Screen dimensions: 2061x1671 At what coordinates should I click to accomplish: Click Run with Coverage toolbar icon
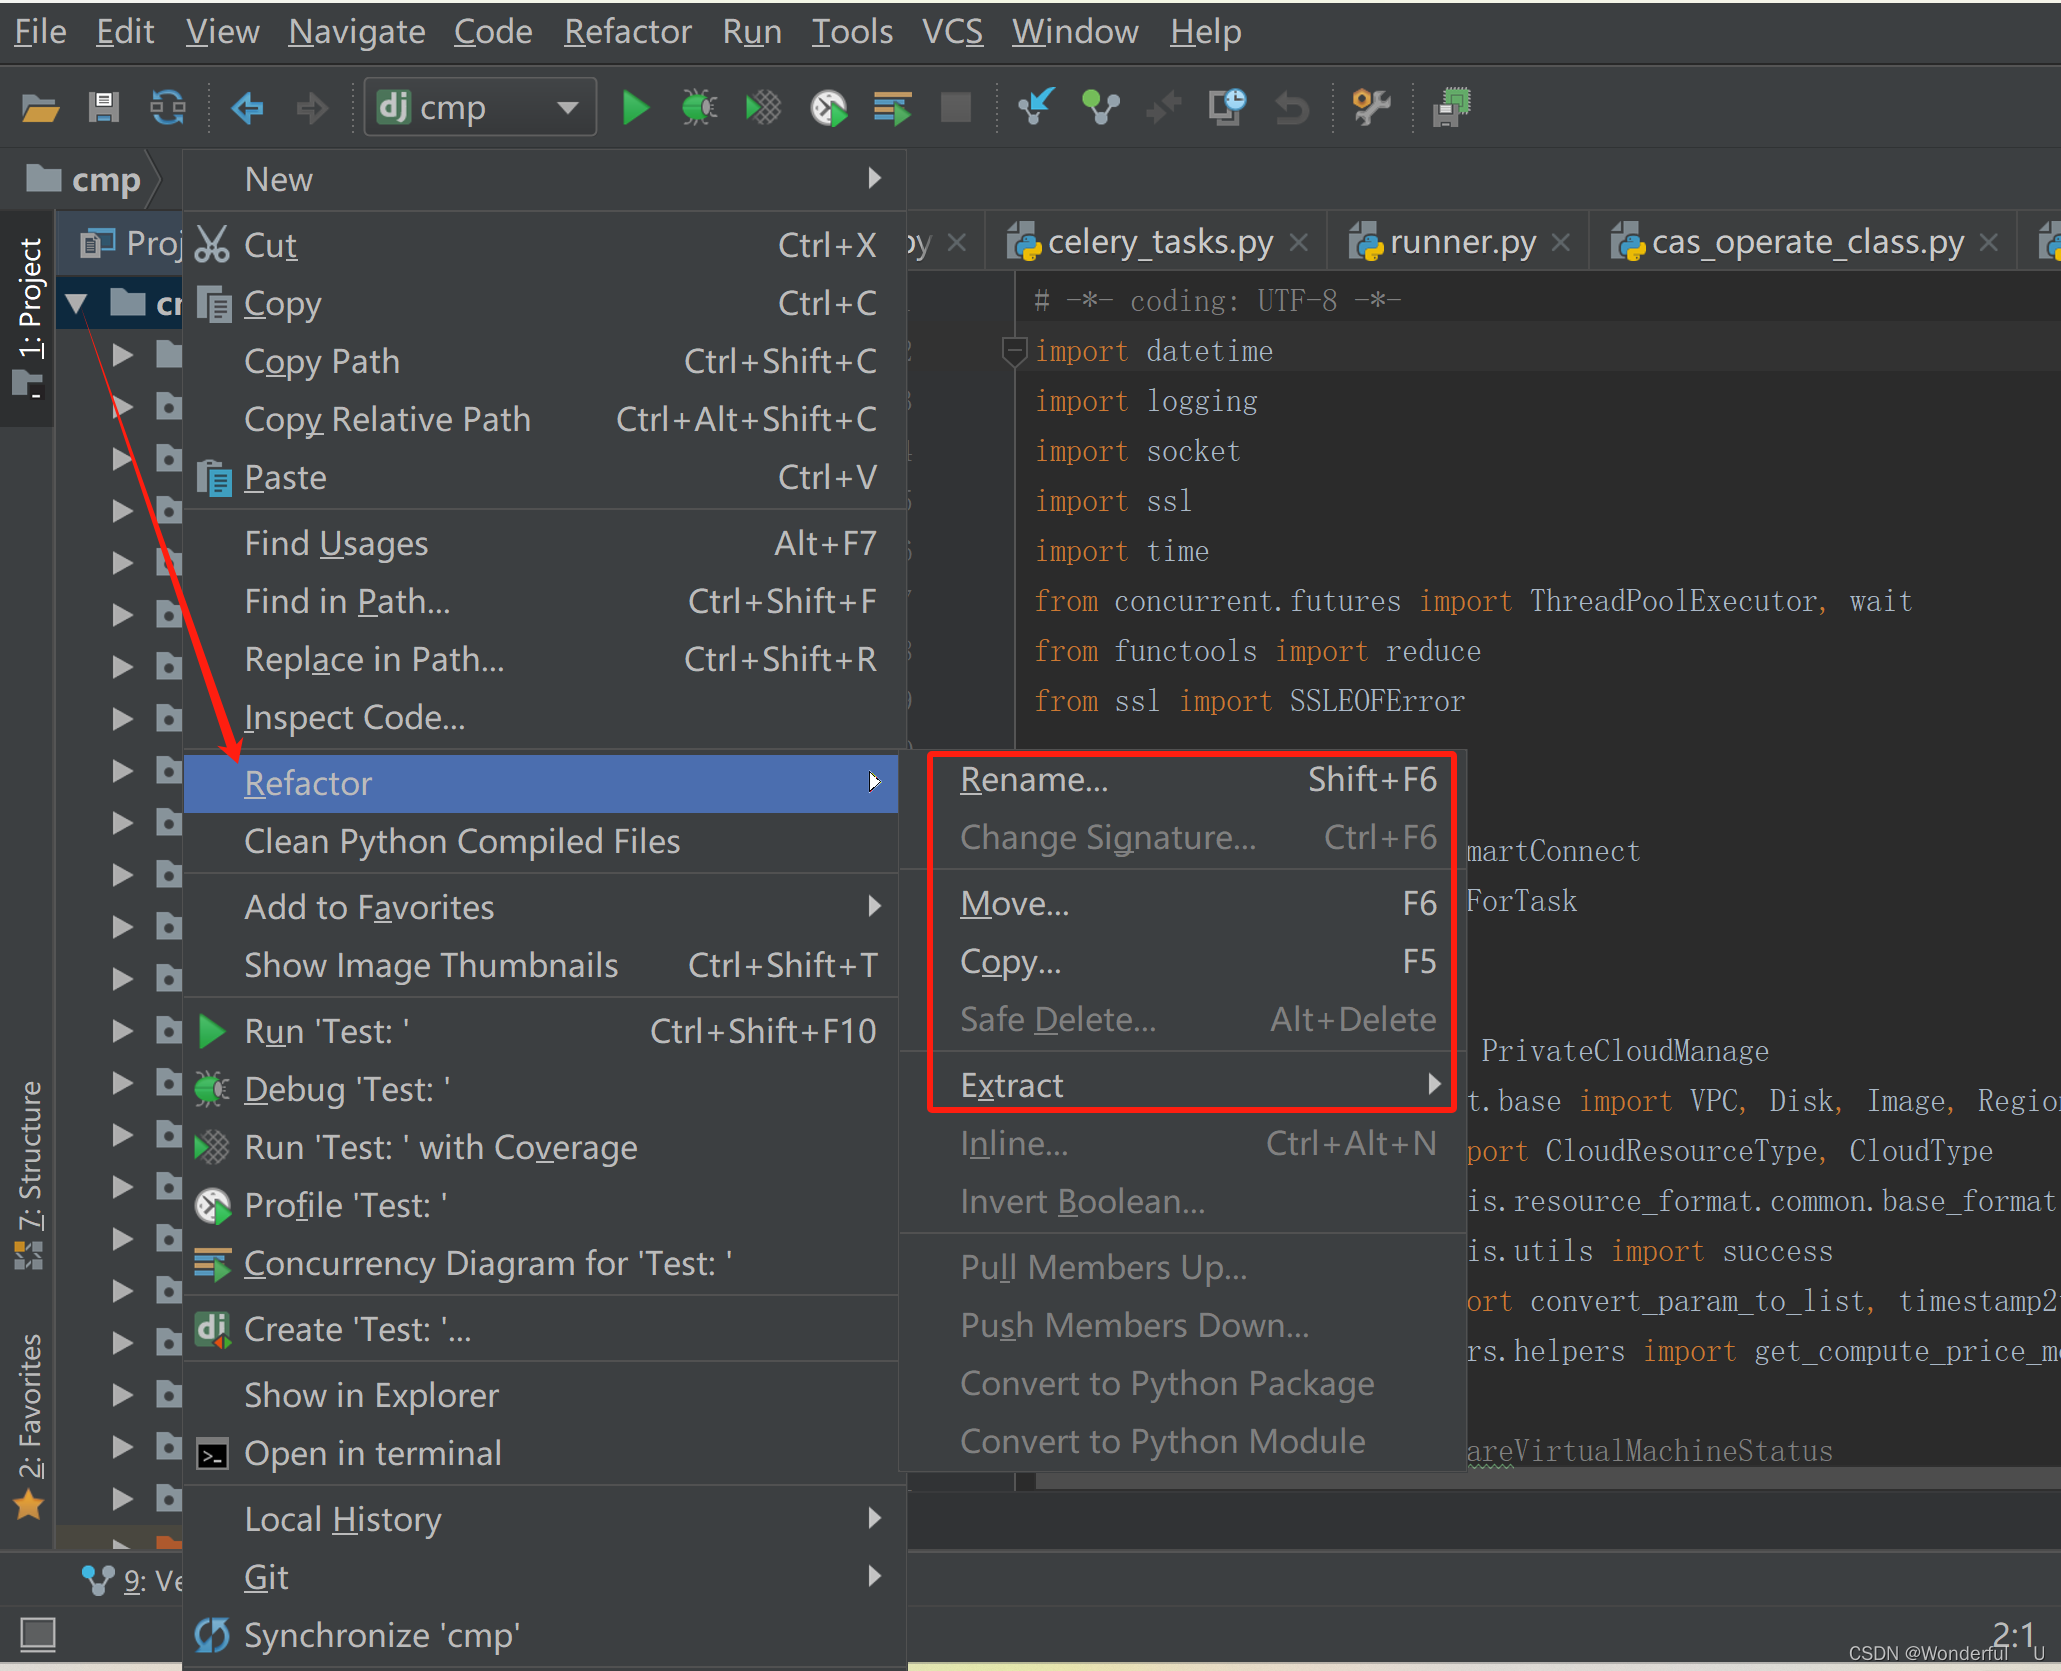coord(764,108)
